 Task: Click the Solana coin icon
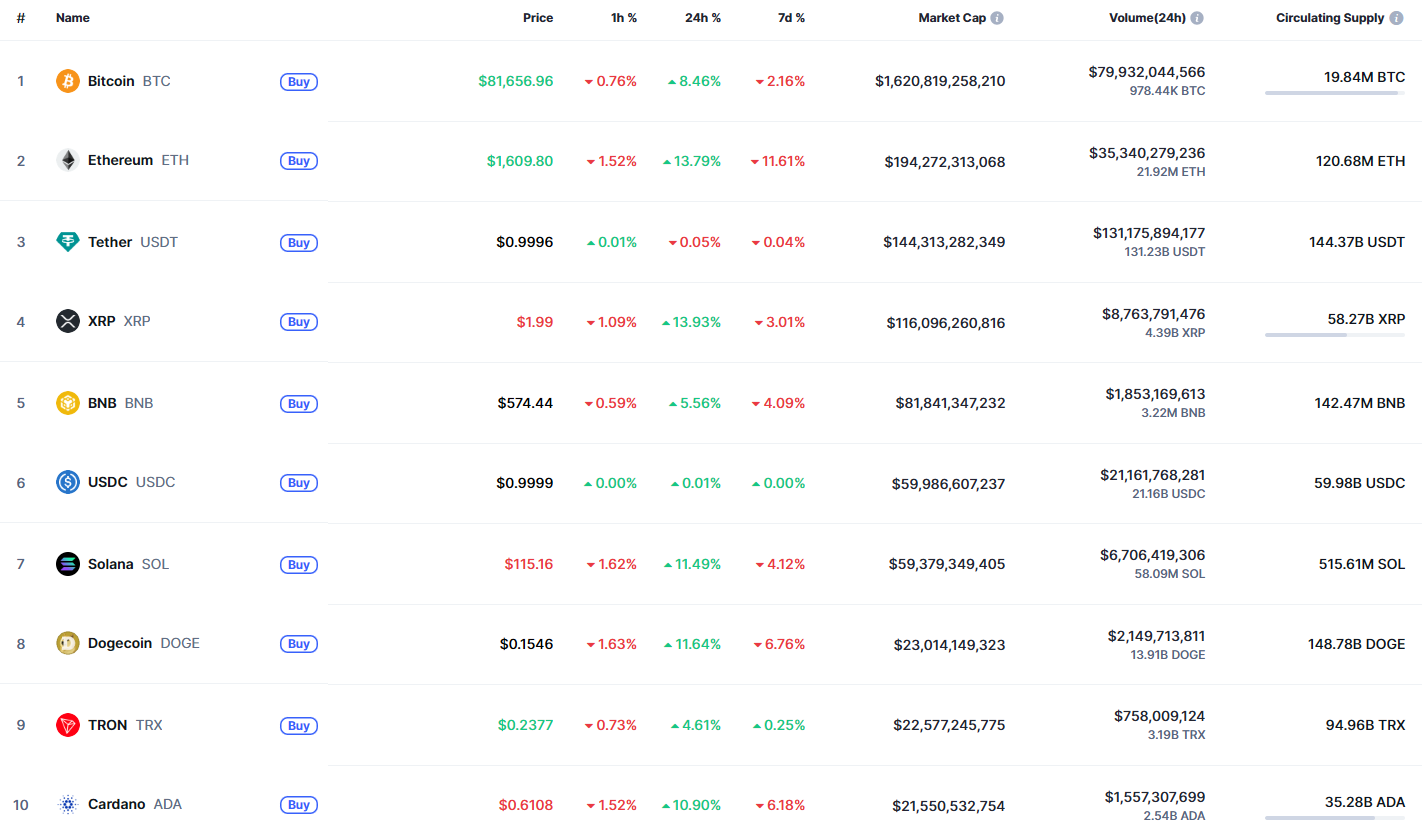(67, 564)
